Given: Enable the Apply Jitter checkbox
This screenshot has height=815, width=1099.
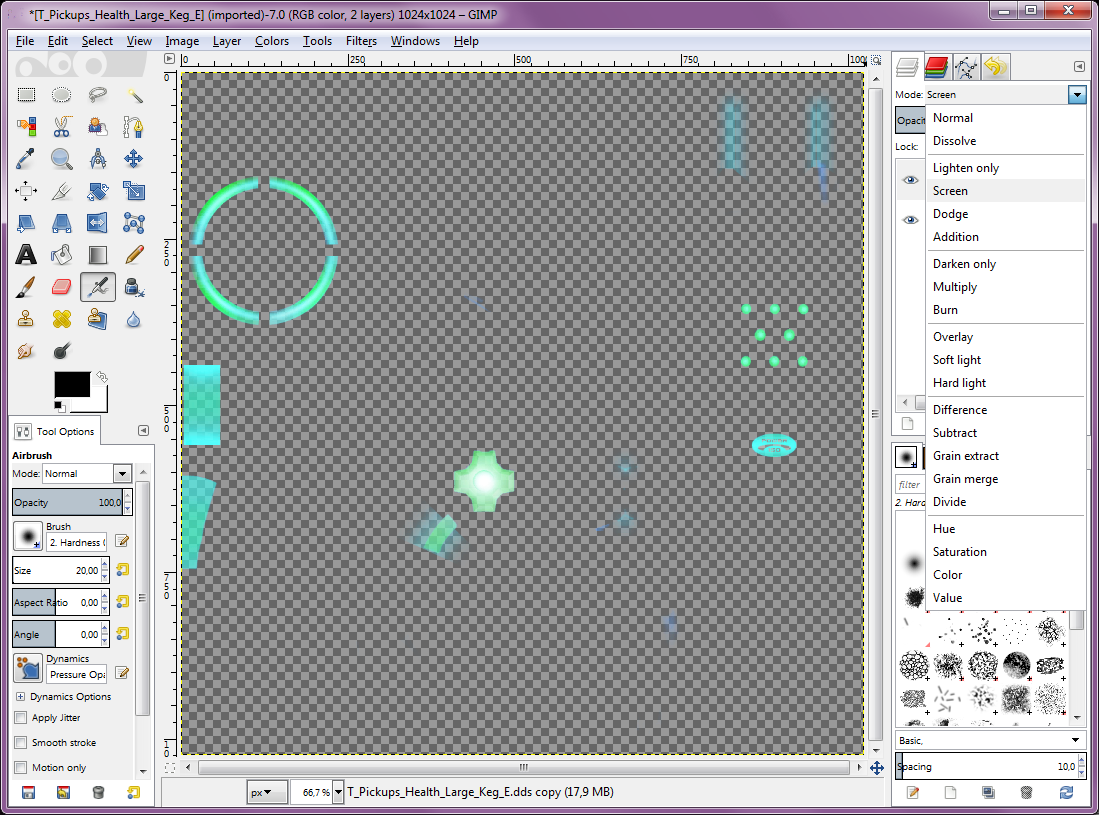Looking at the screenshot, I should coord(21,718).
